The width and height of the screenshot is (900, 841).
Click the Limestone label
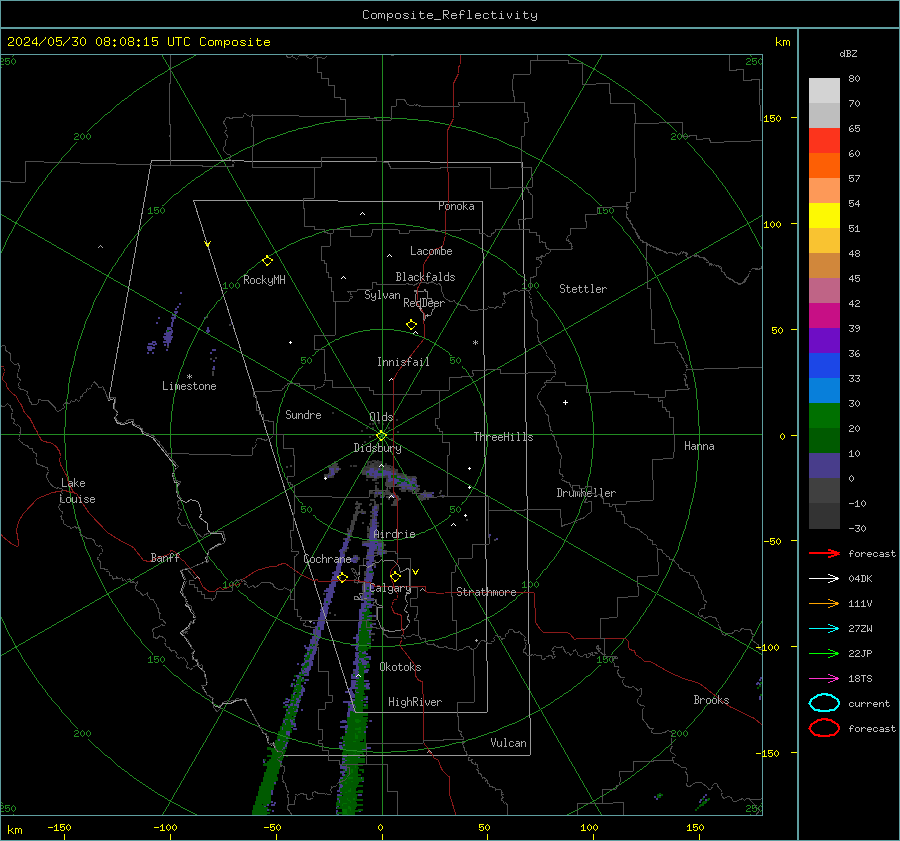pyautogui.click(x=189, y=386)
